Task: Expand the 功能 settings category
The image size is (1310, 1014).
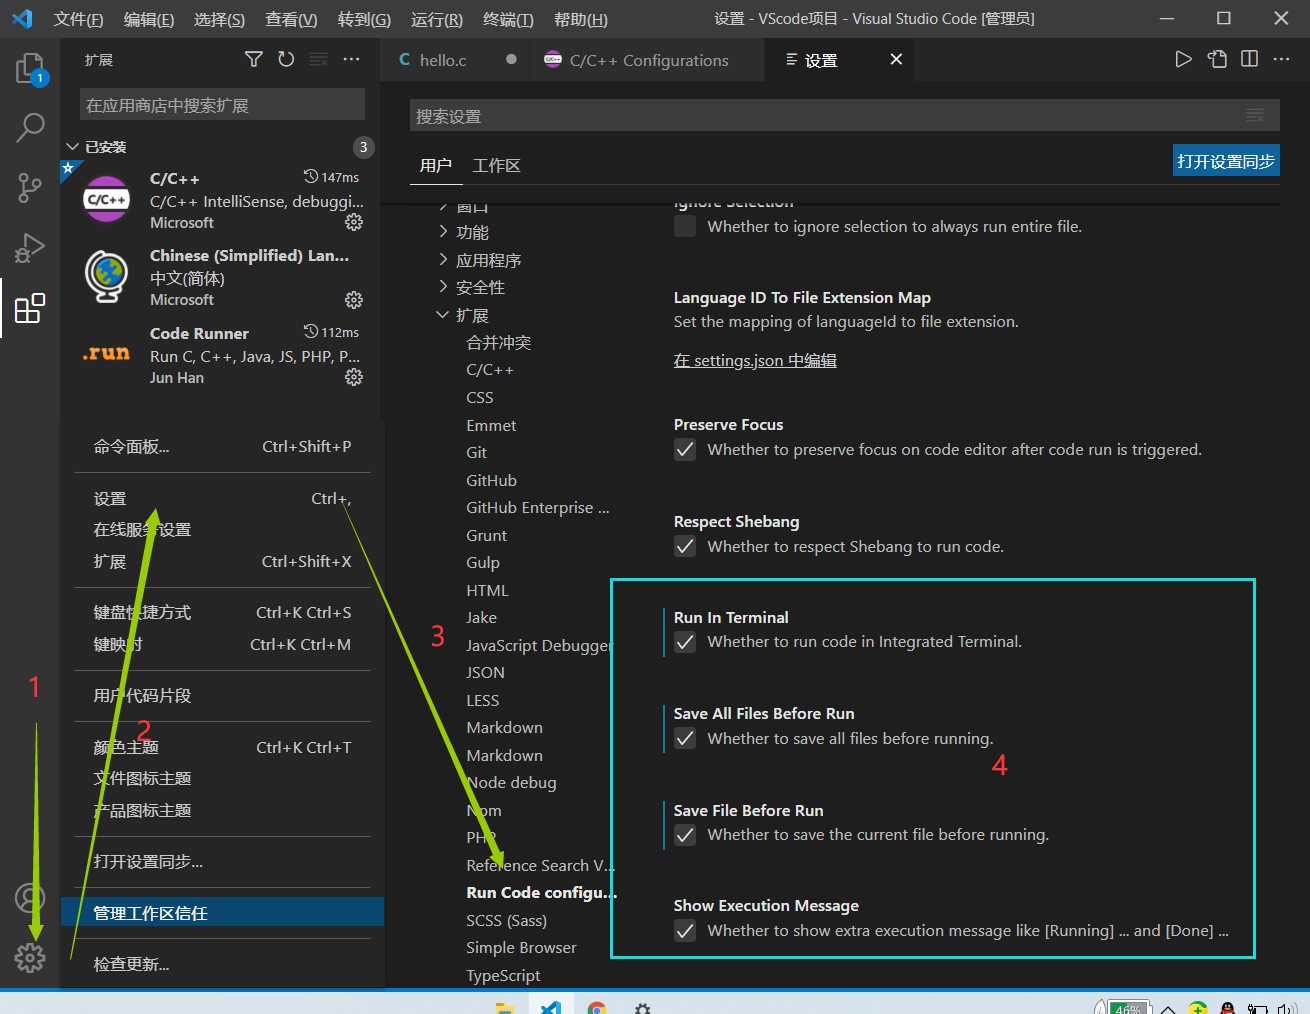Action: pyautogui.click(x=443, y=232)
